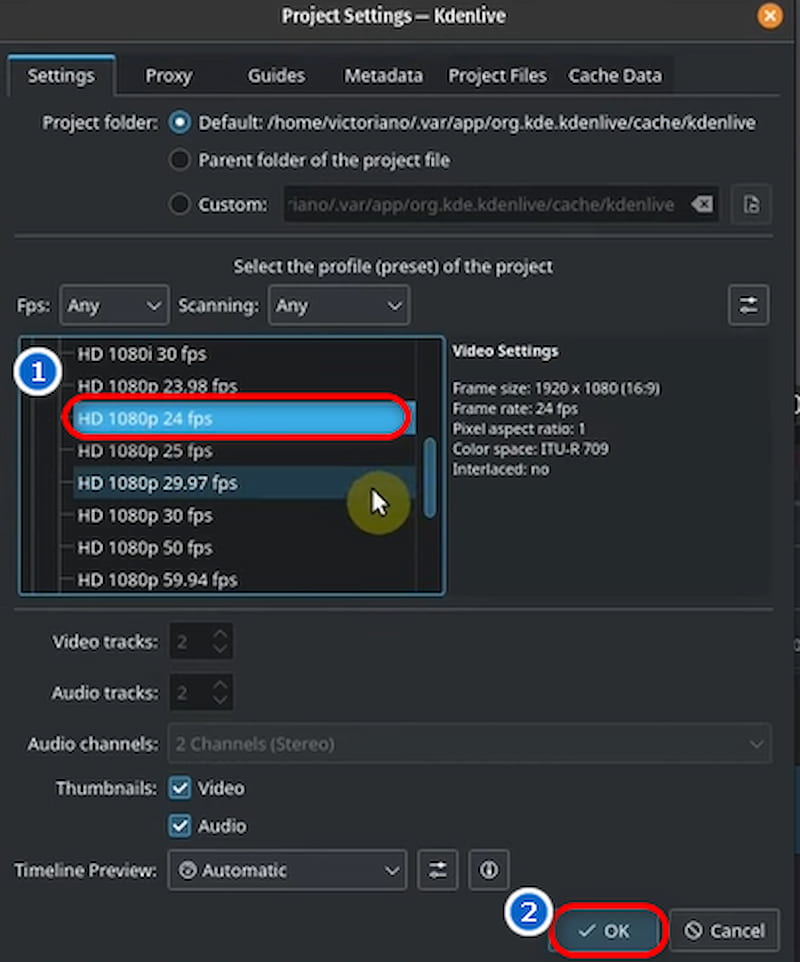This screenshot has height=962, width=800.
Task: Open the Fps filter dropdown
Action: pos(114,305)
